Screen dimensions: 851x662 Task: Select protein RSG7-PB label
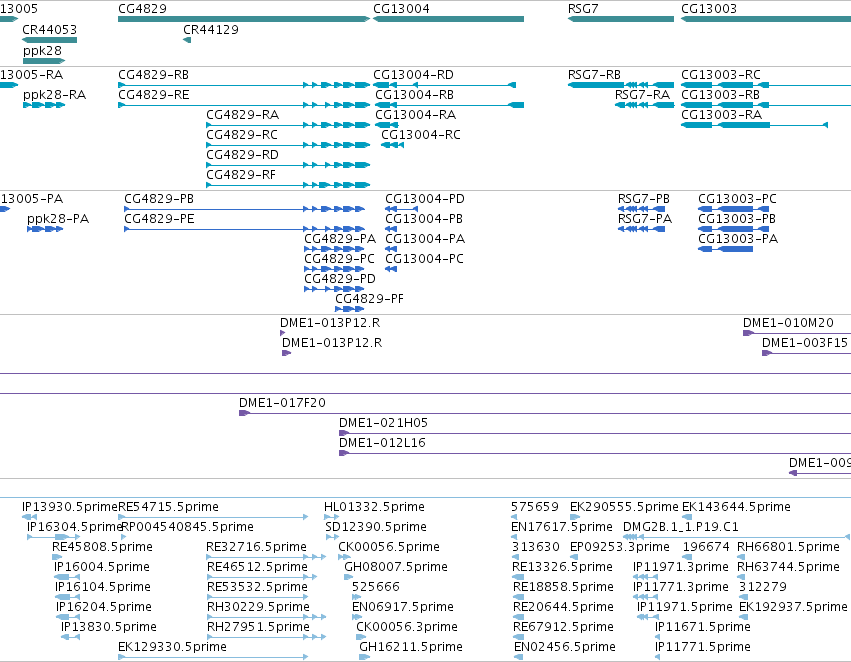(x=644, y=199)
